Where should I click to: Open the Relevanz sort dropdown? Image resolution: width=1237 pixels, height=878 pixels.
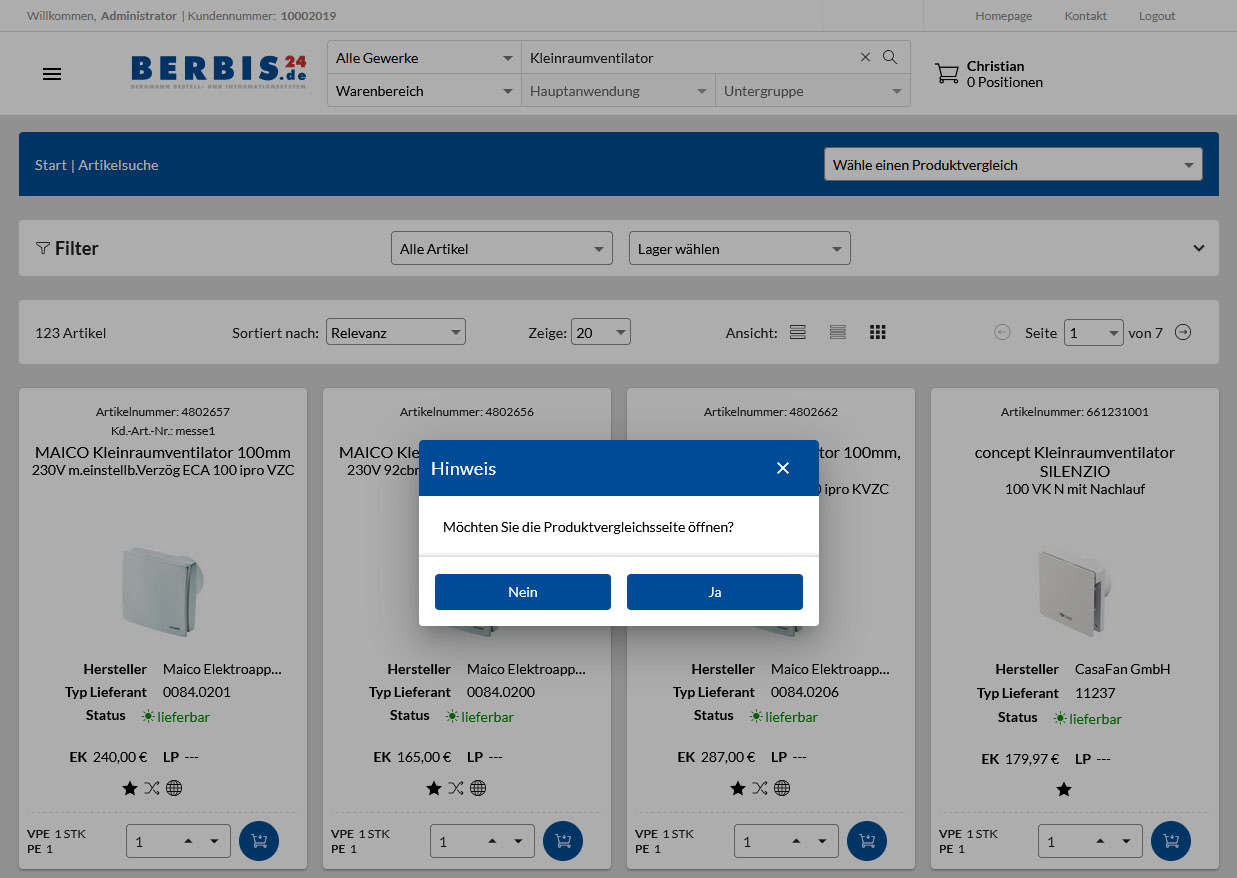point(396,332)
